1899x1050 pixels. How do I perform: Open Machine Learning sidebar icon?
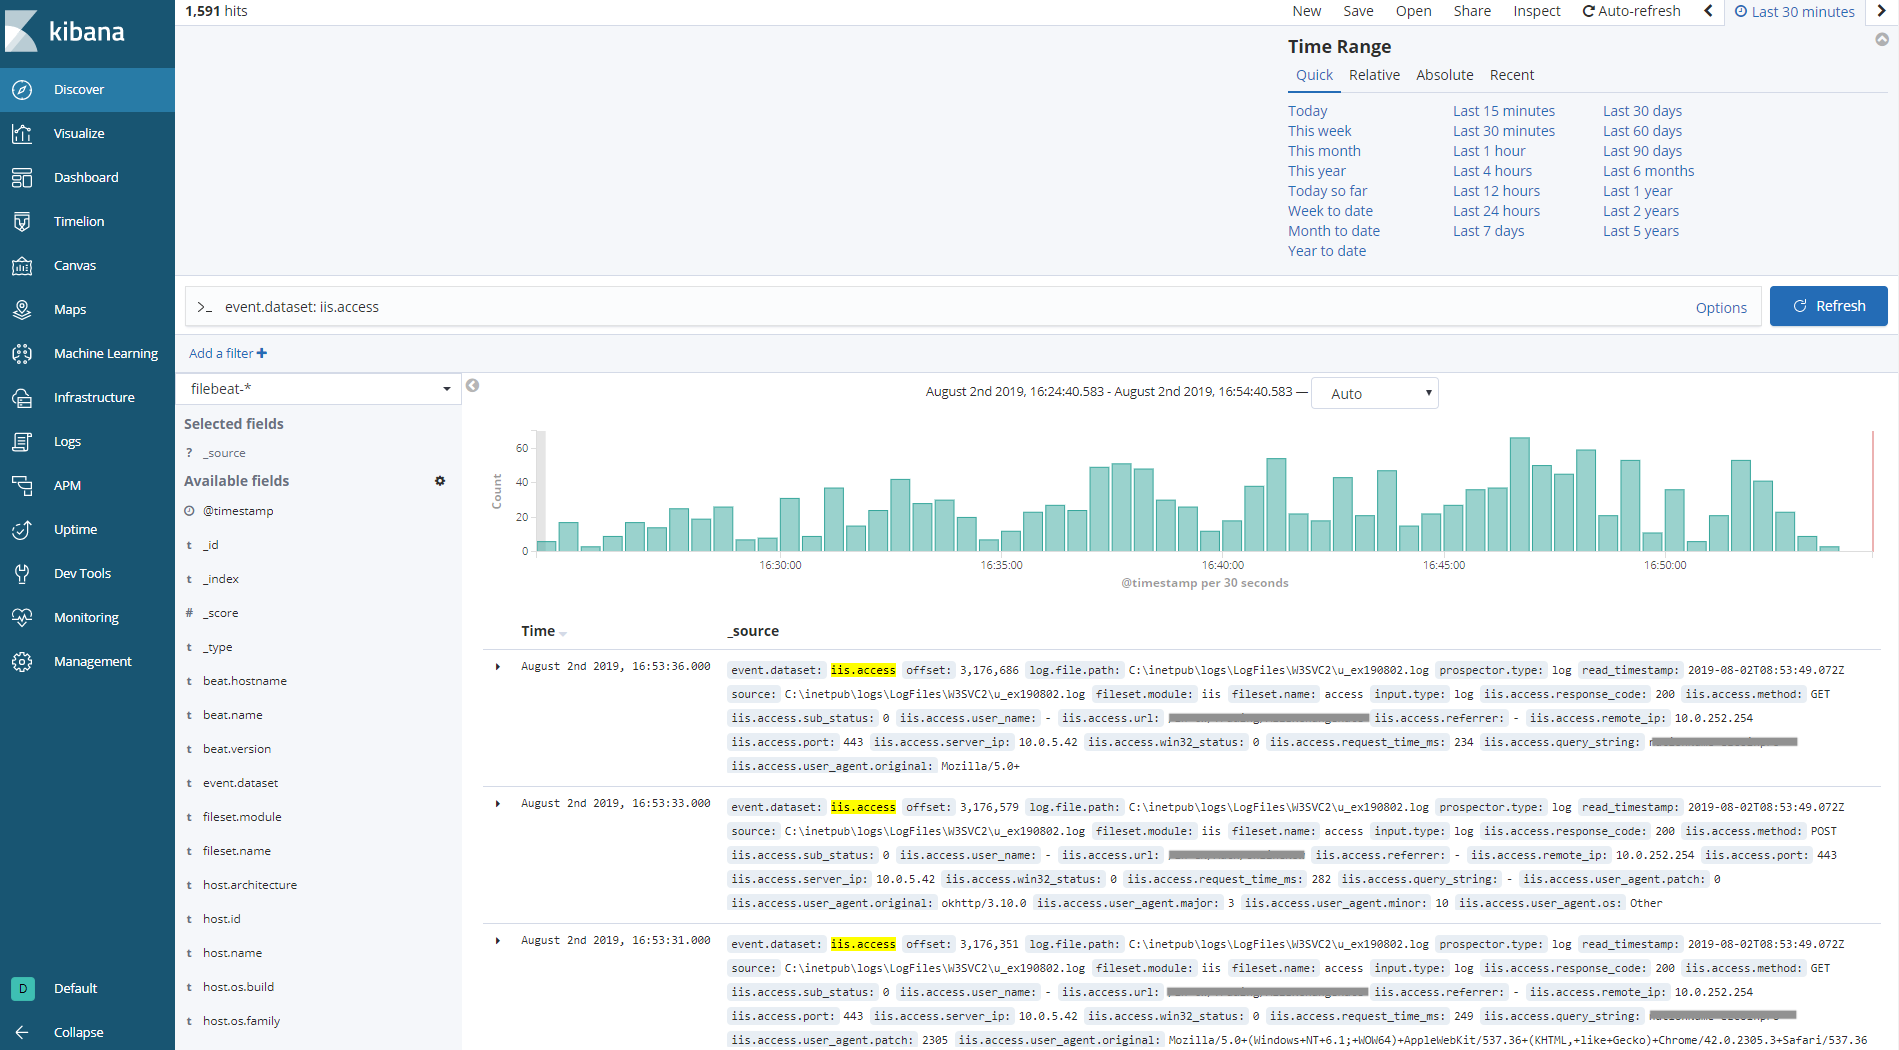click(22, 354)
